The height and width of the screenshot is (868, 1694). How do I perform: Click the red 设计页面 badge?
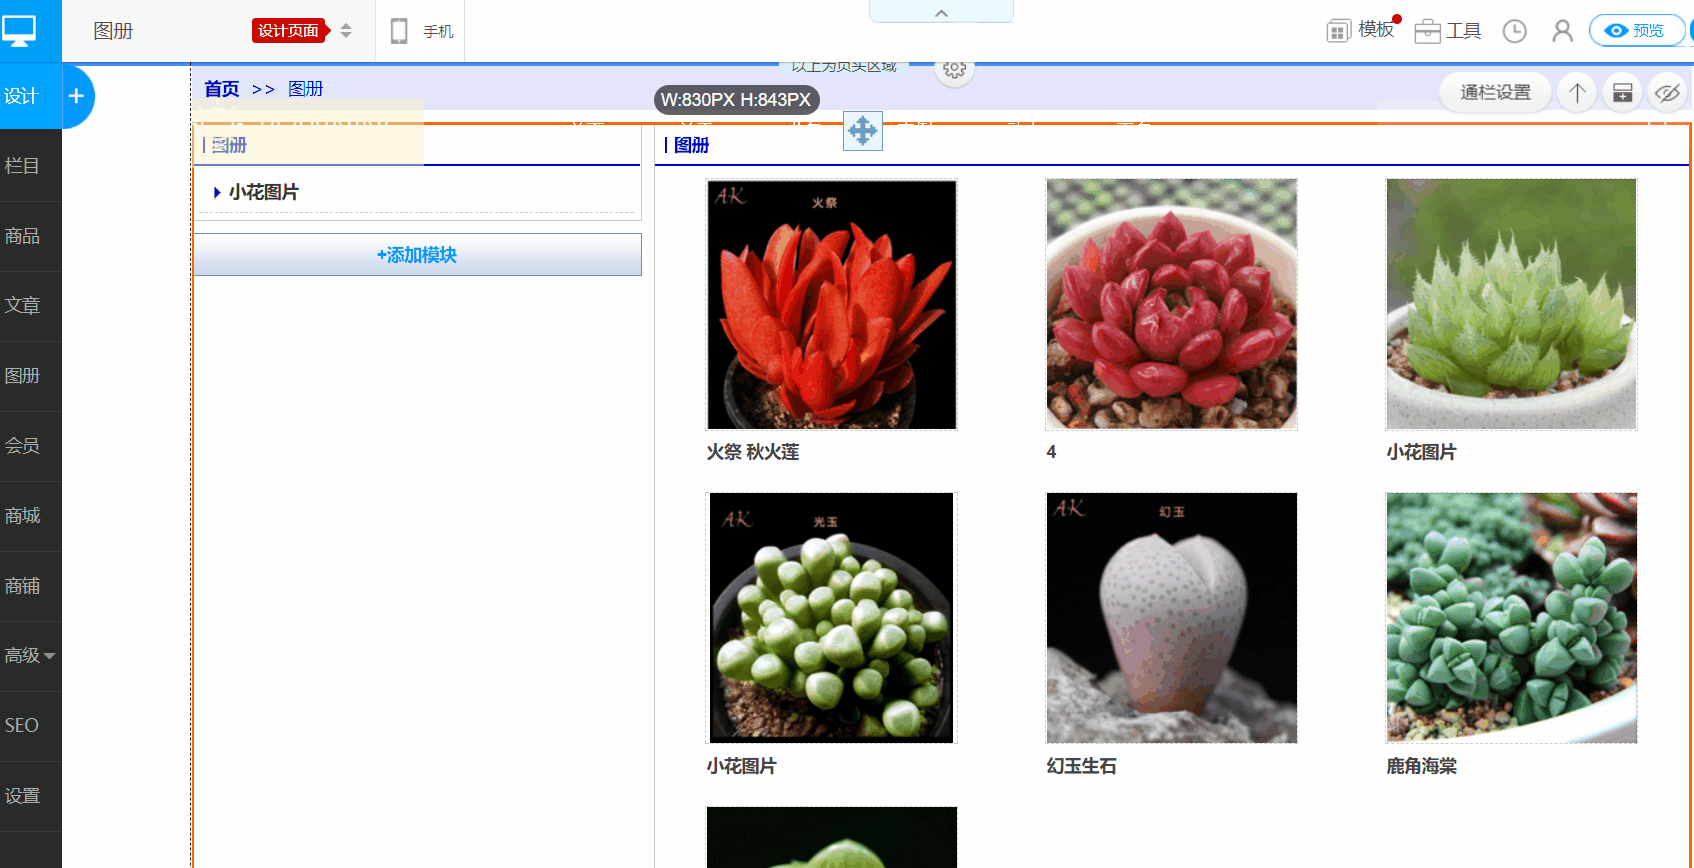(x=290, y=31)
